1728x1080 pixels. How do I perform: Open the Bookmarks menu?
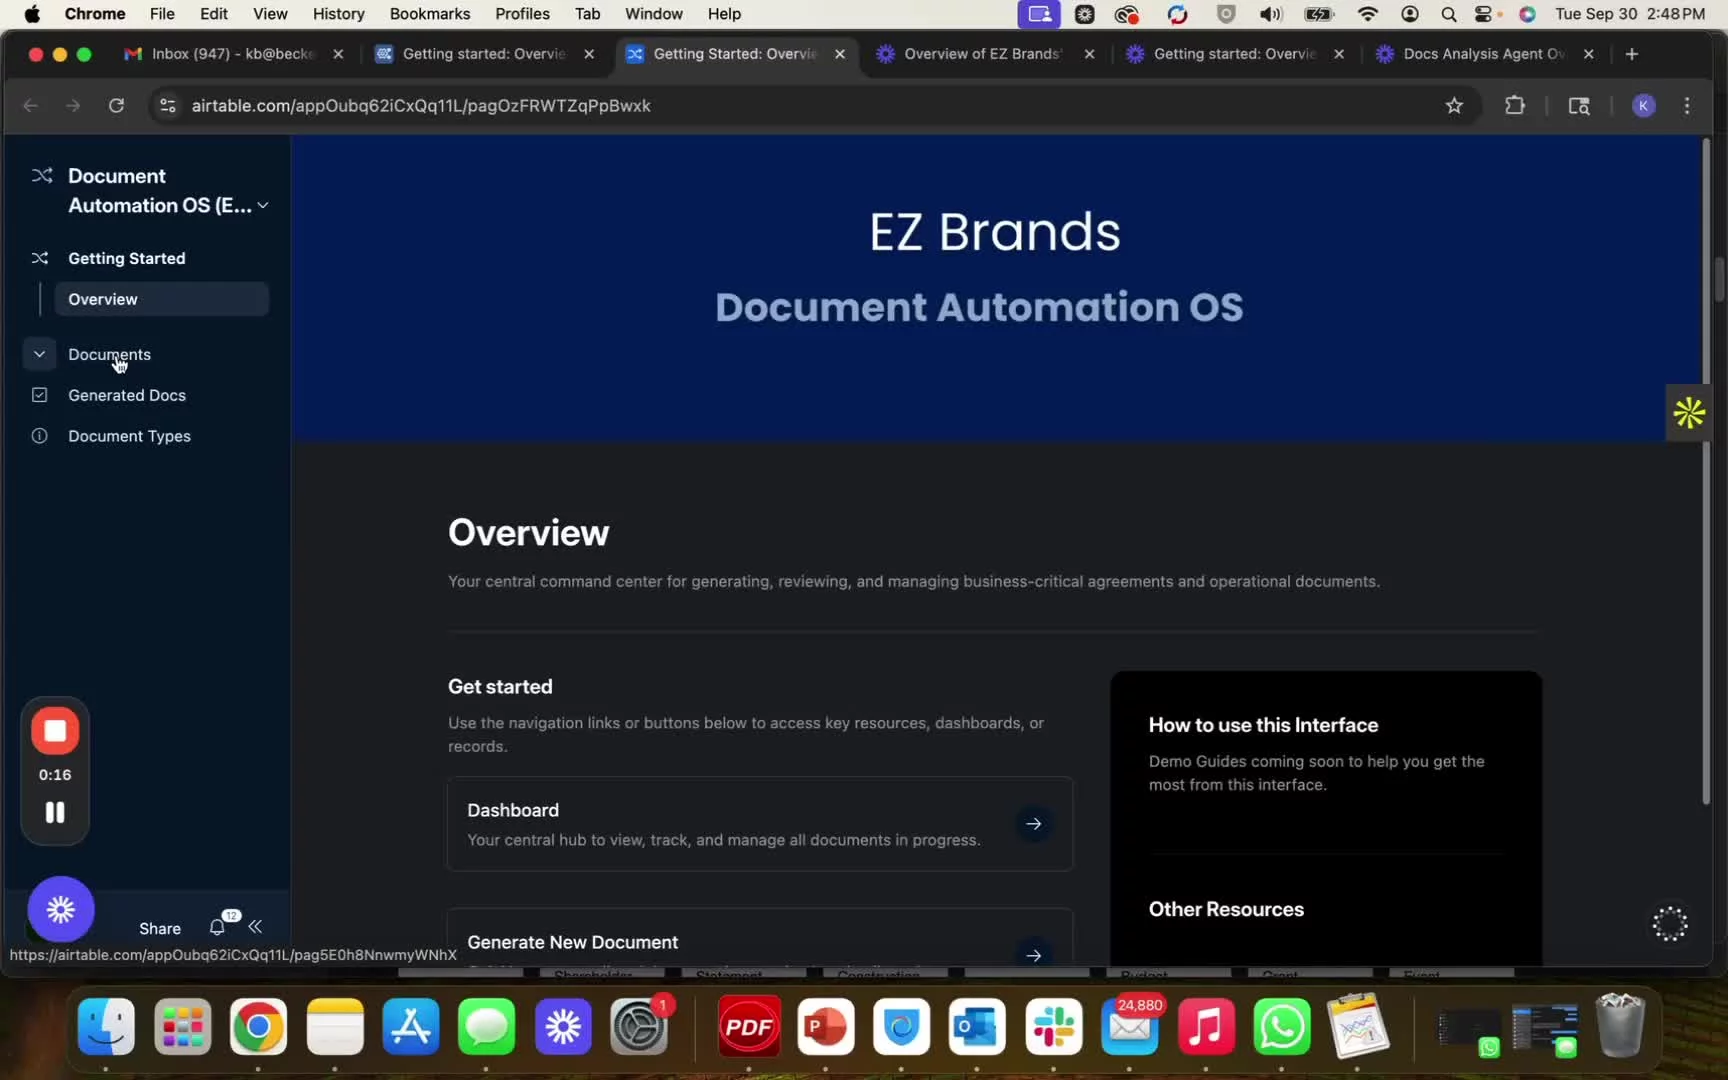(x=429, y=14)
